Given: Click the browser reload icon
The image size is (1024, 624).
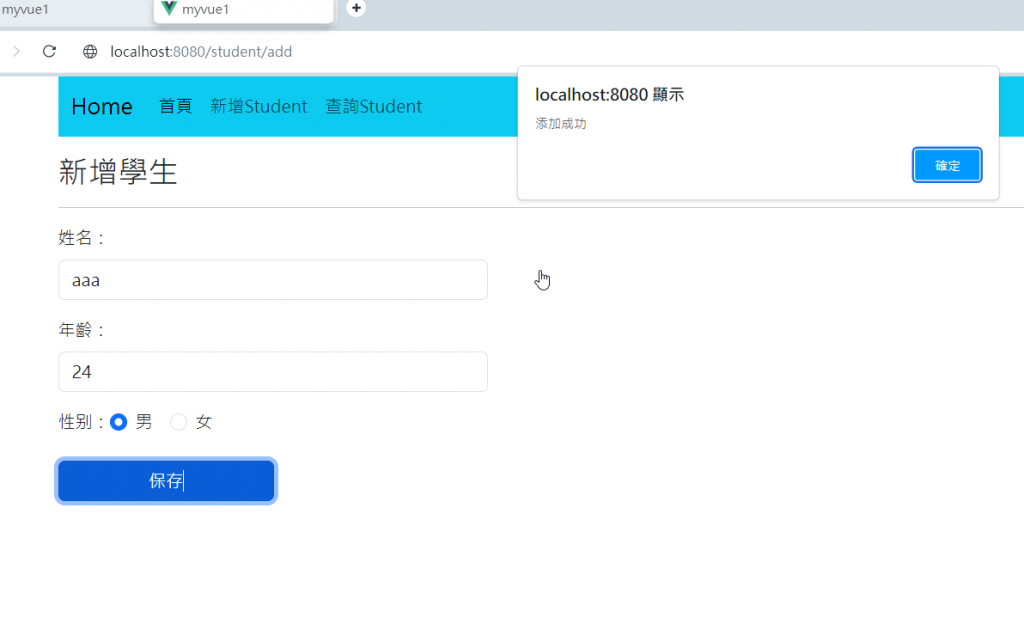Looking at the screenshot, I should point(49,51).
